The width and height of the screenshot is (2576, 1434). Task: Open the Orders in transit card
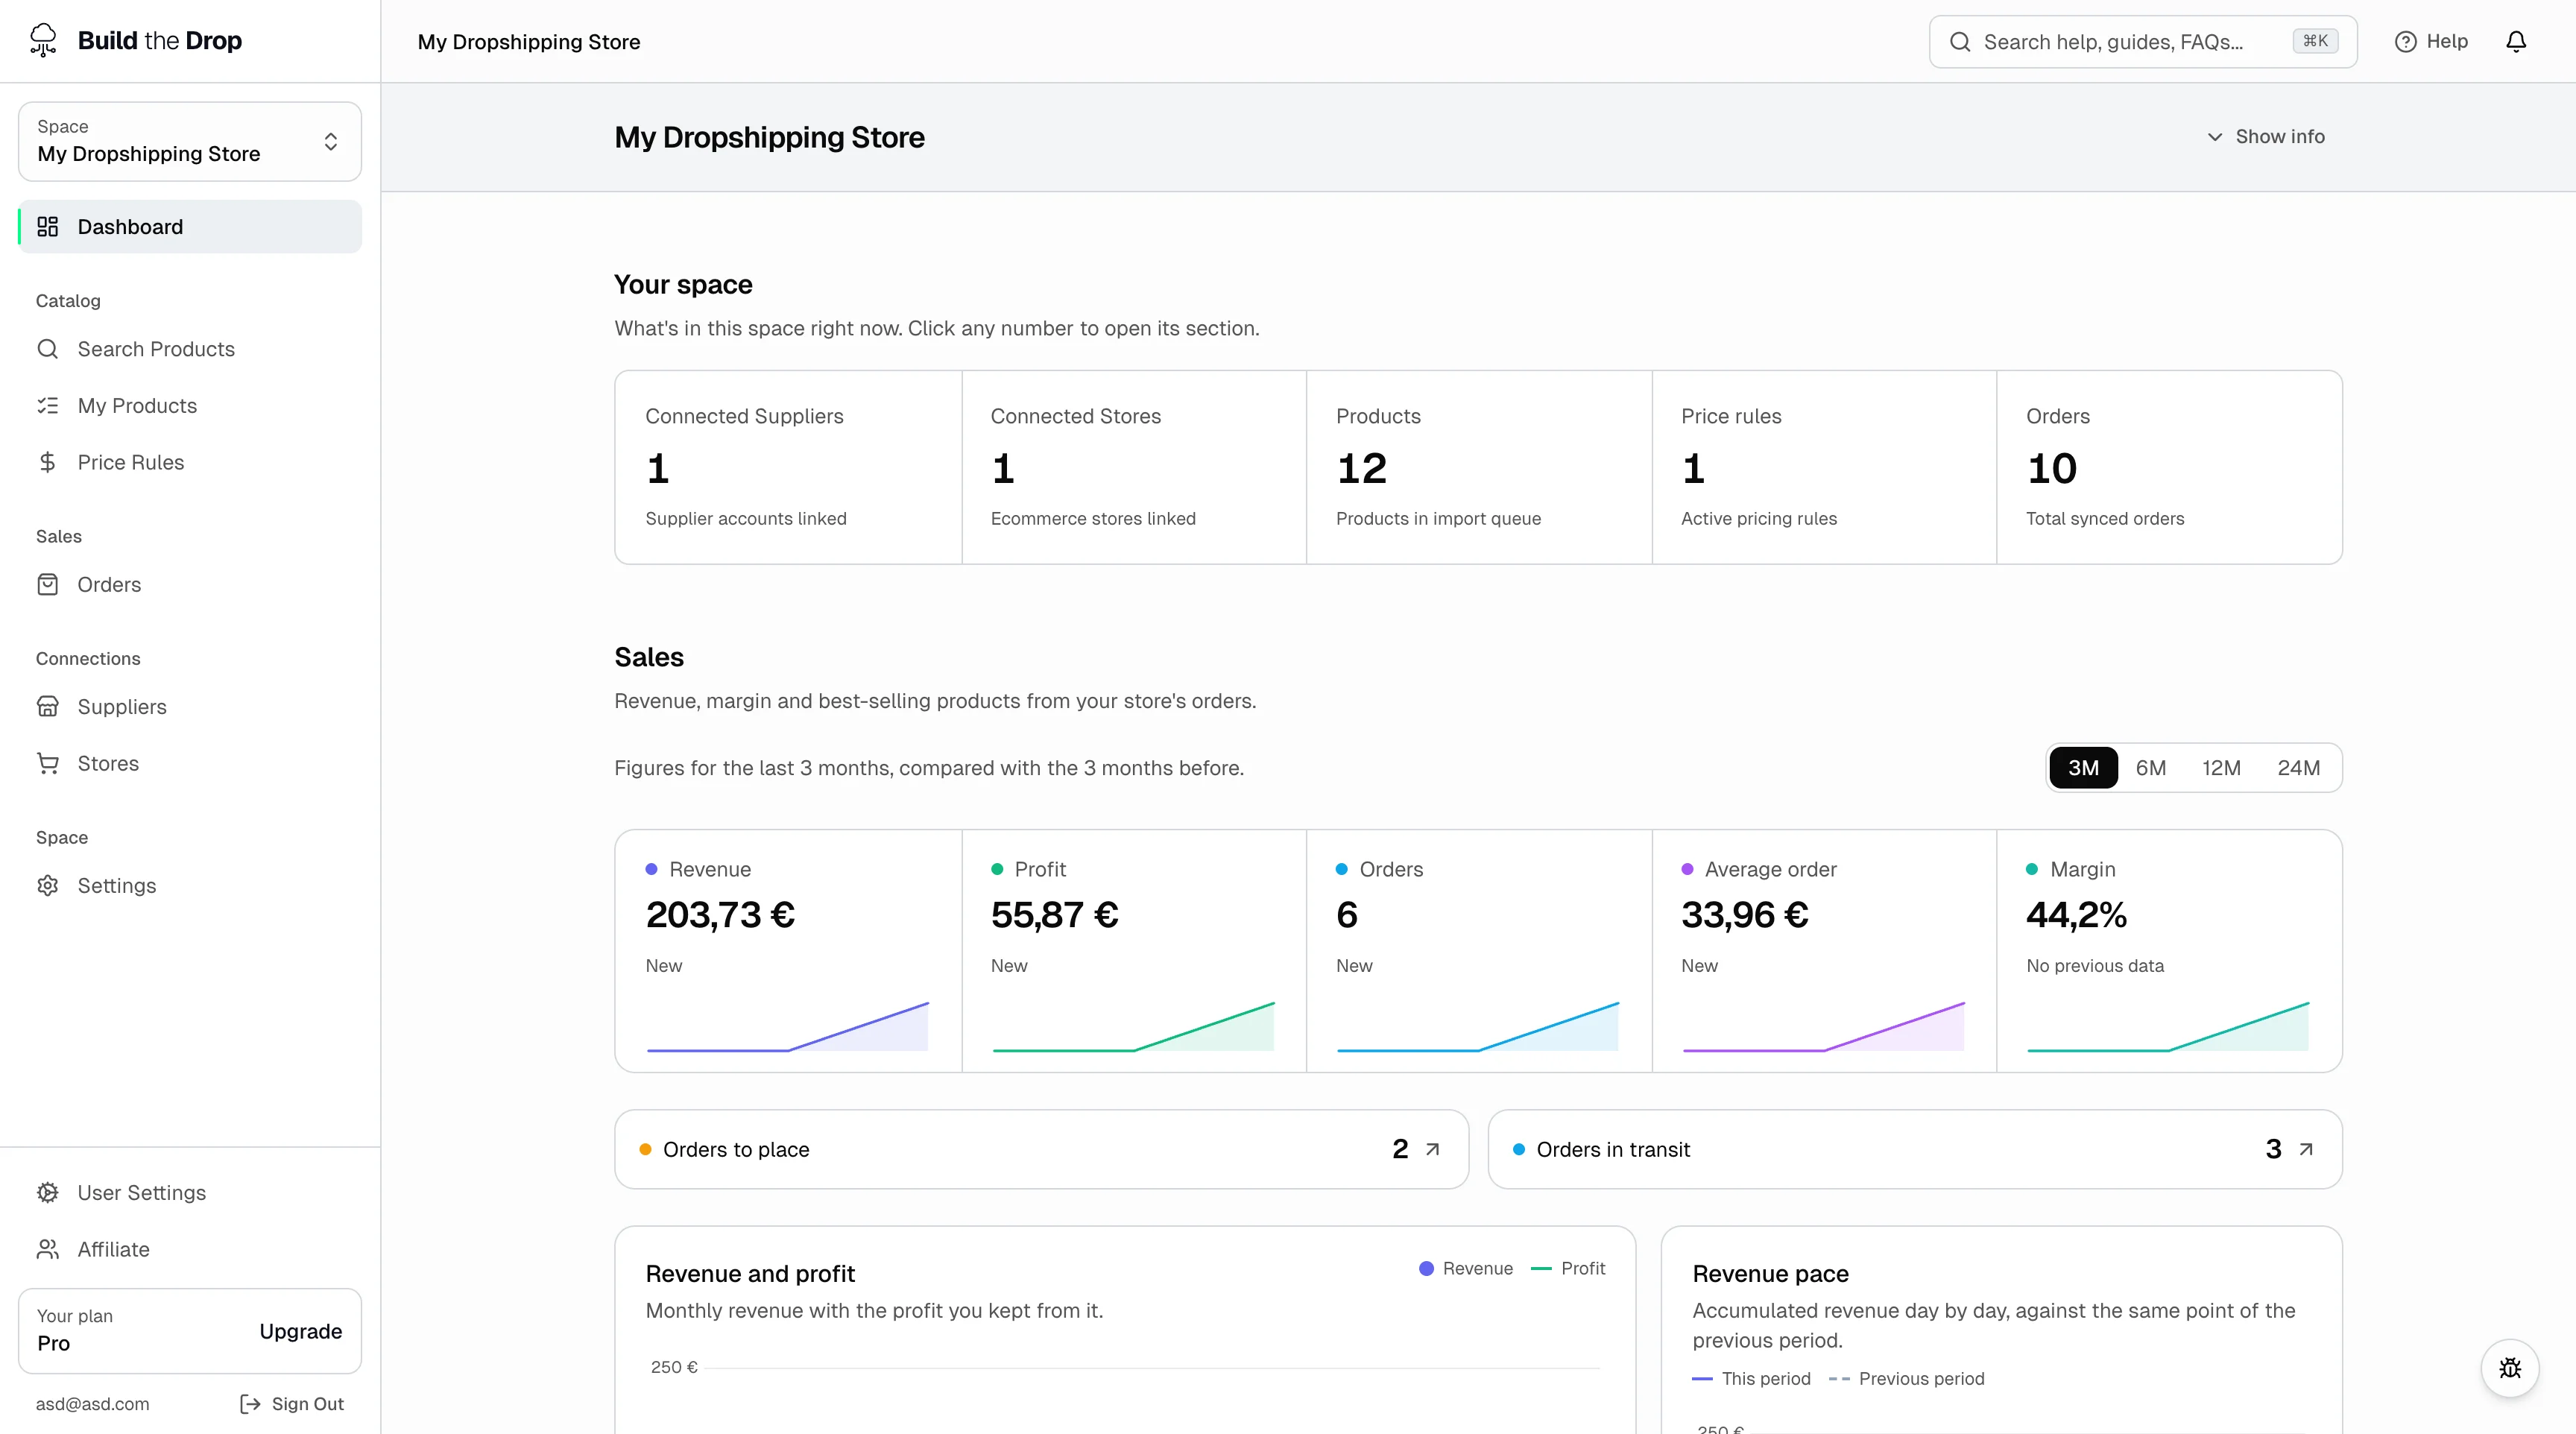1915,1149
